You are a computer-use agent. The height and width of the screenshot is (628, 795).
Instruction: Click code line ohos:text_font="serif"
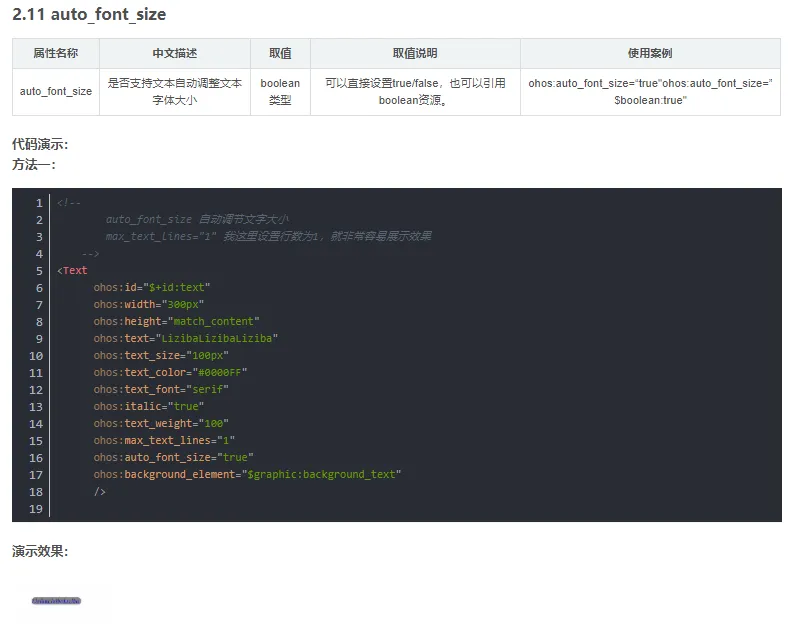click(x=161, y=389)
